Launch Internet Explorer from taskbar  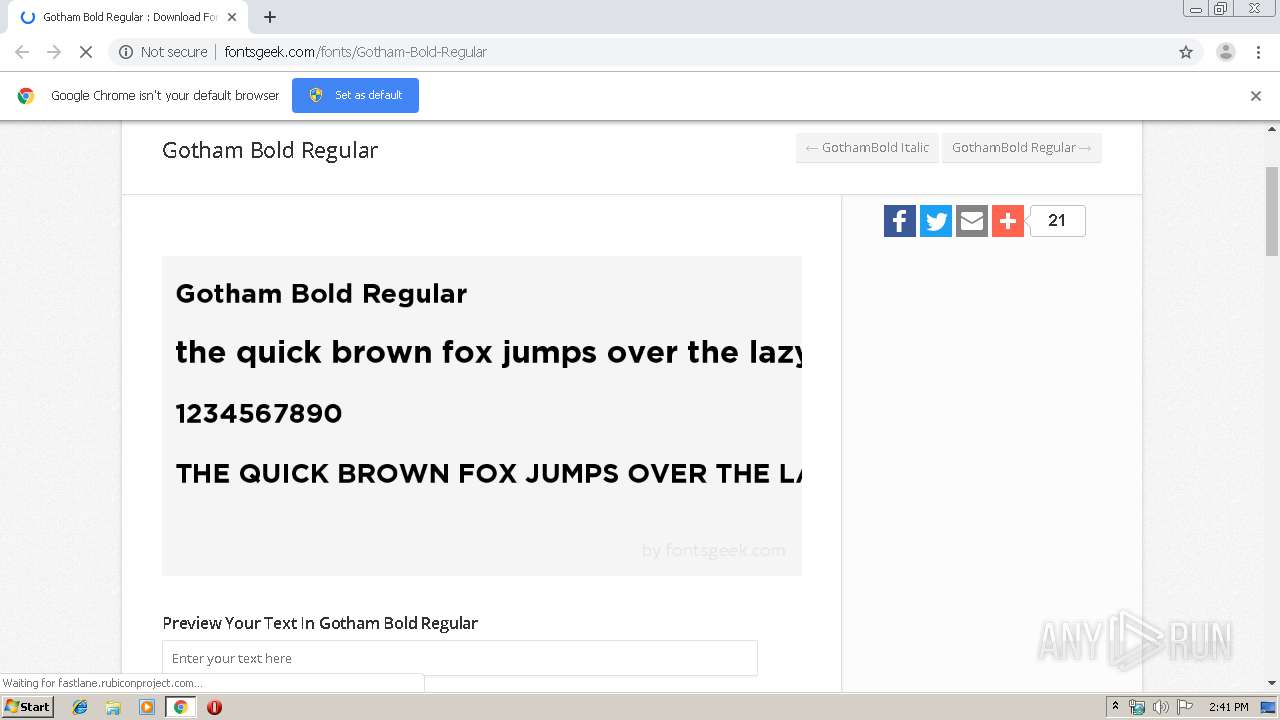pyautogui.click(x=80, y=707)
